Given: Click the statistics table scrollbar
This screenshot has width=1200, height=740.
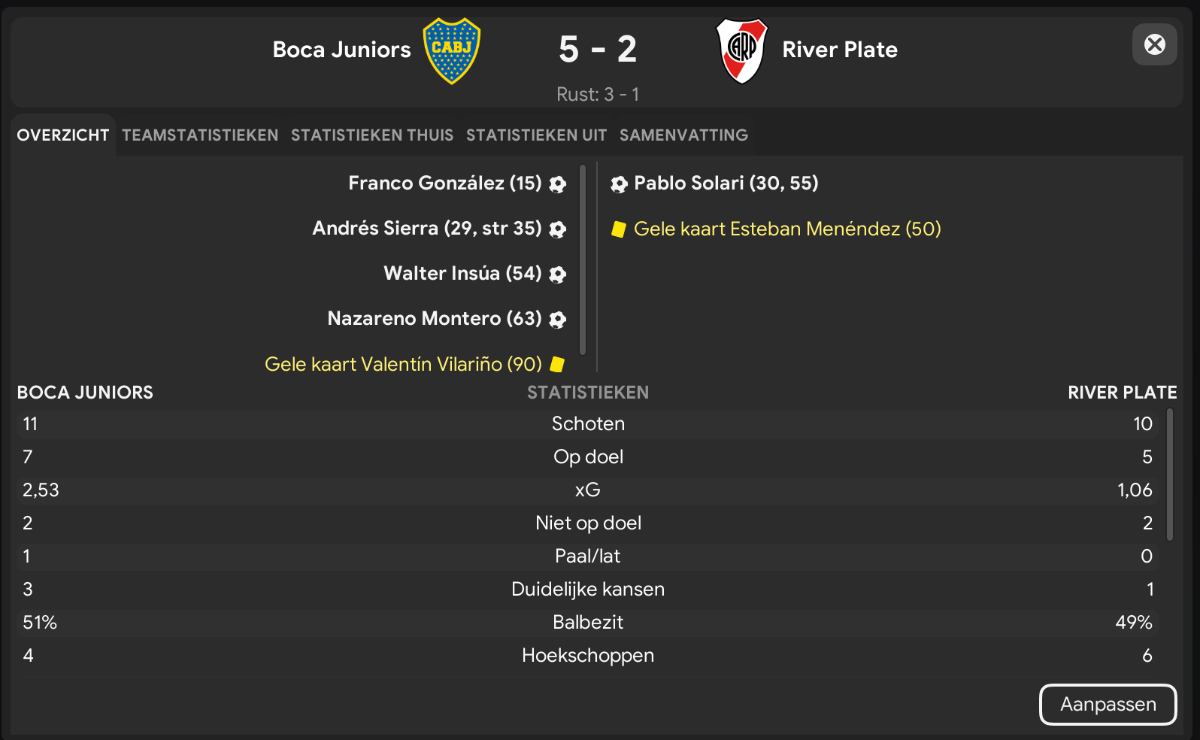Looking at the screenshot, I should tap(1170, 475).
